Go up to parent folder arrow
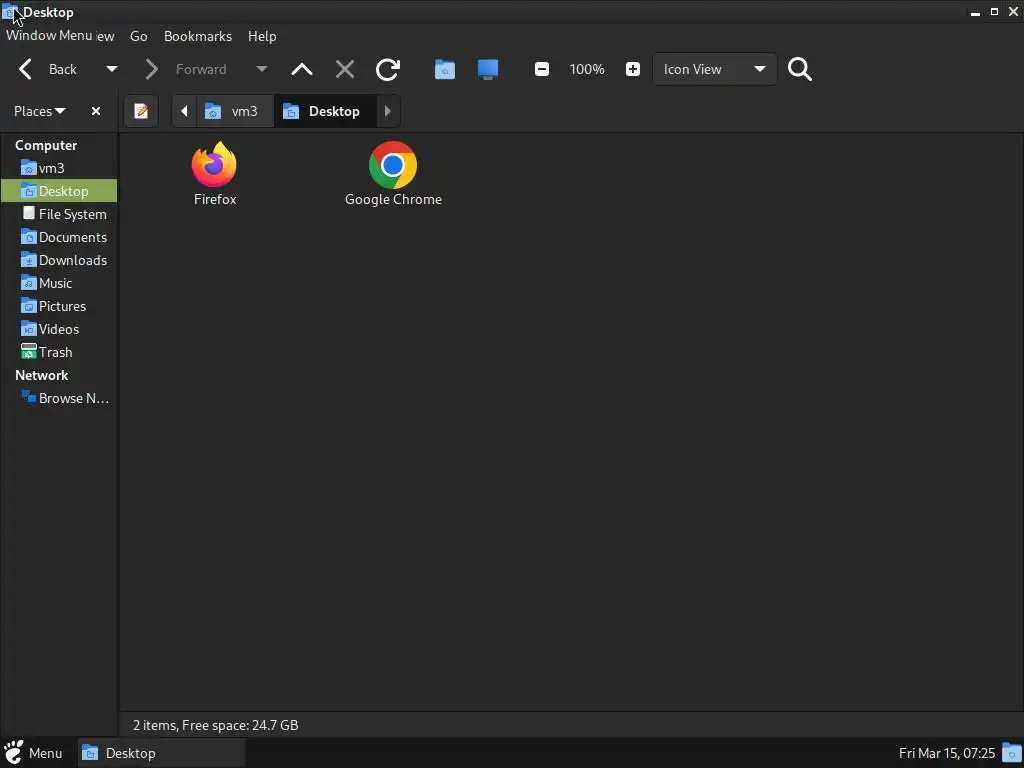This screenshot has height=768, width=1024. [x=302, y=69]
